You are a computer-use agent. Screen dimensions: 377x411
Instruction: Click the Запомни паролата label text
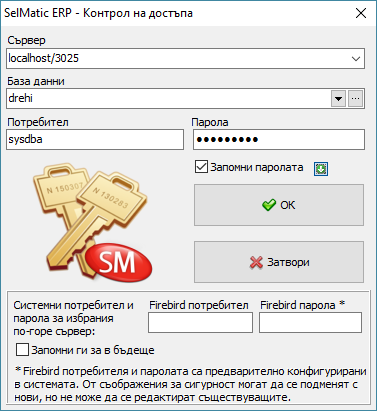click(257, 167)
